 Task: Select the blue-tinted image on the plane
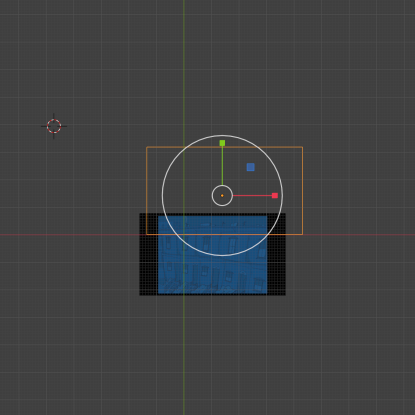click(212, 255)
